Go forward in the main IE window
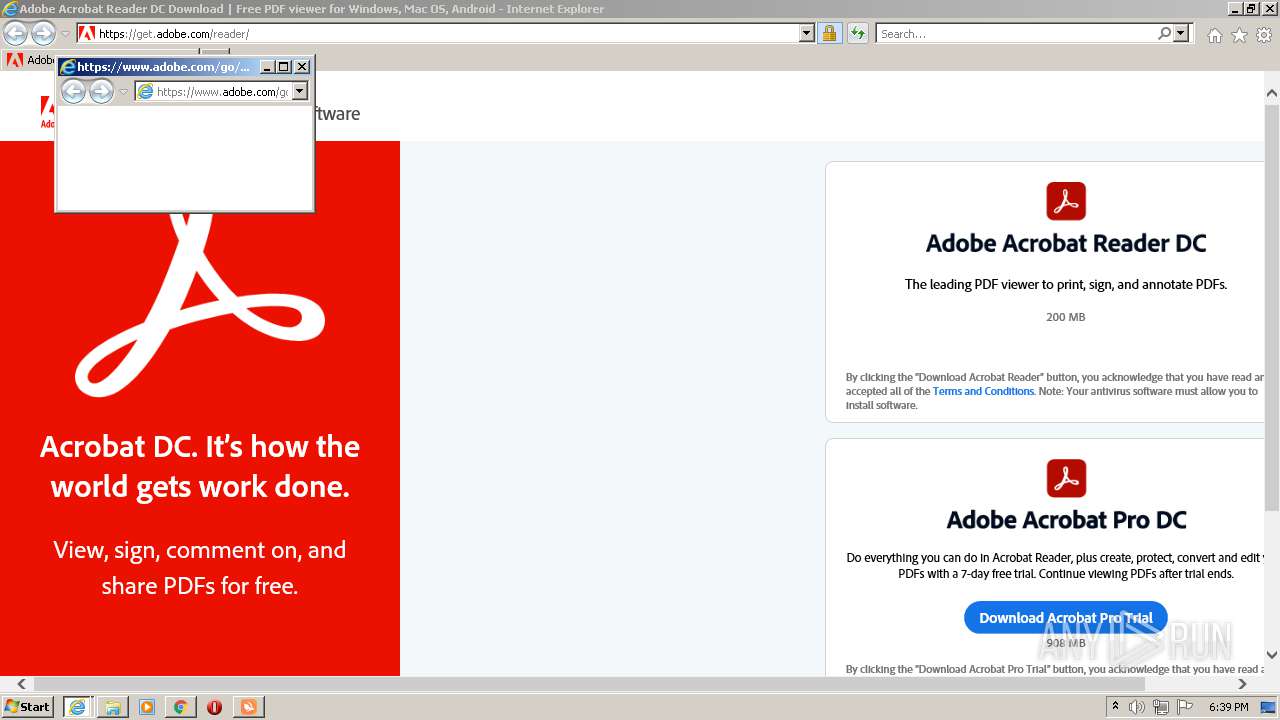 (x=43, y=33)
